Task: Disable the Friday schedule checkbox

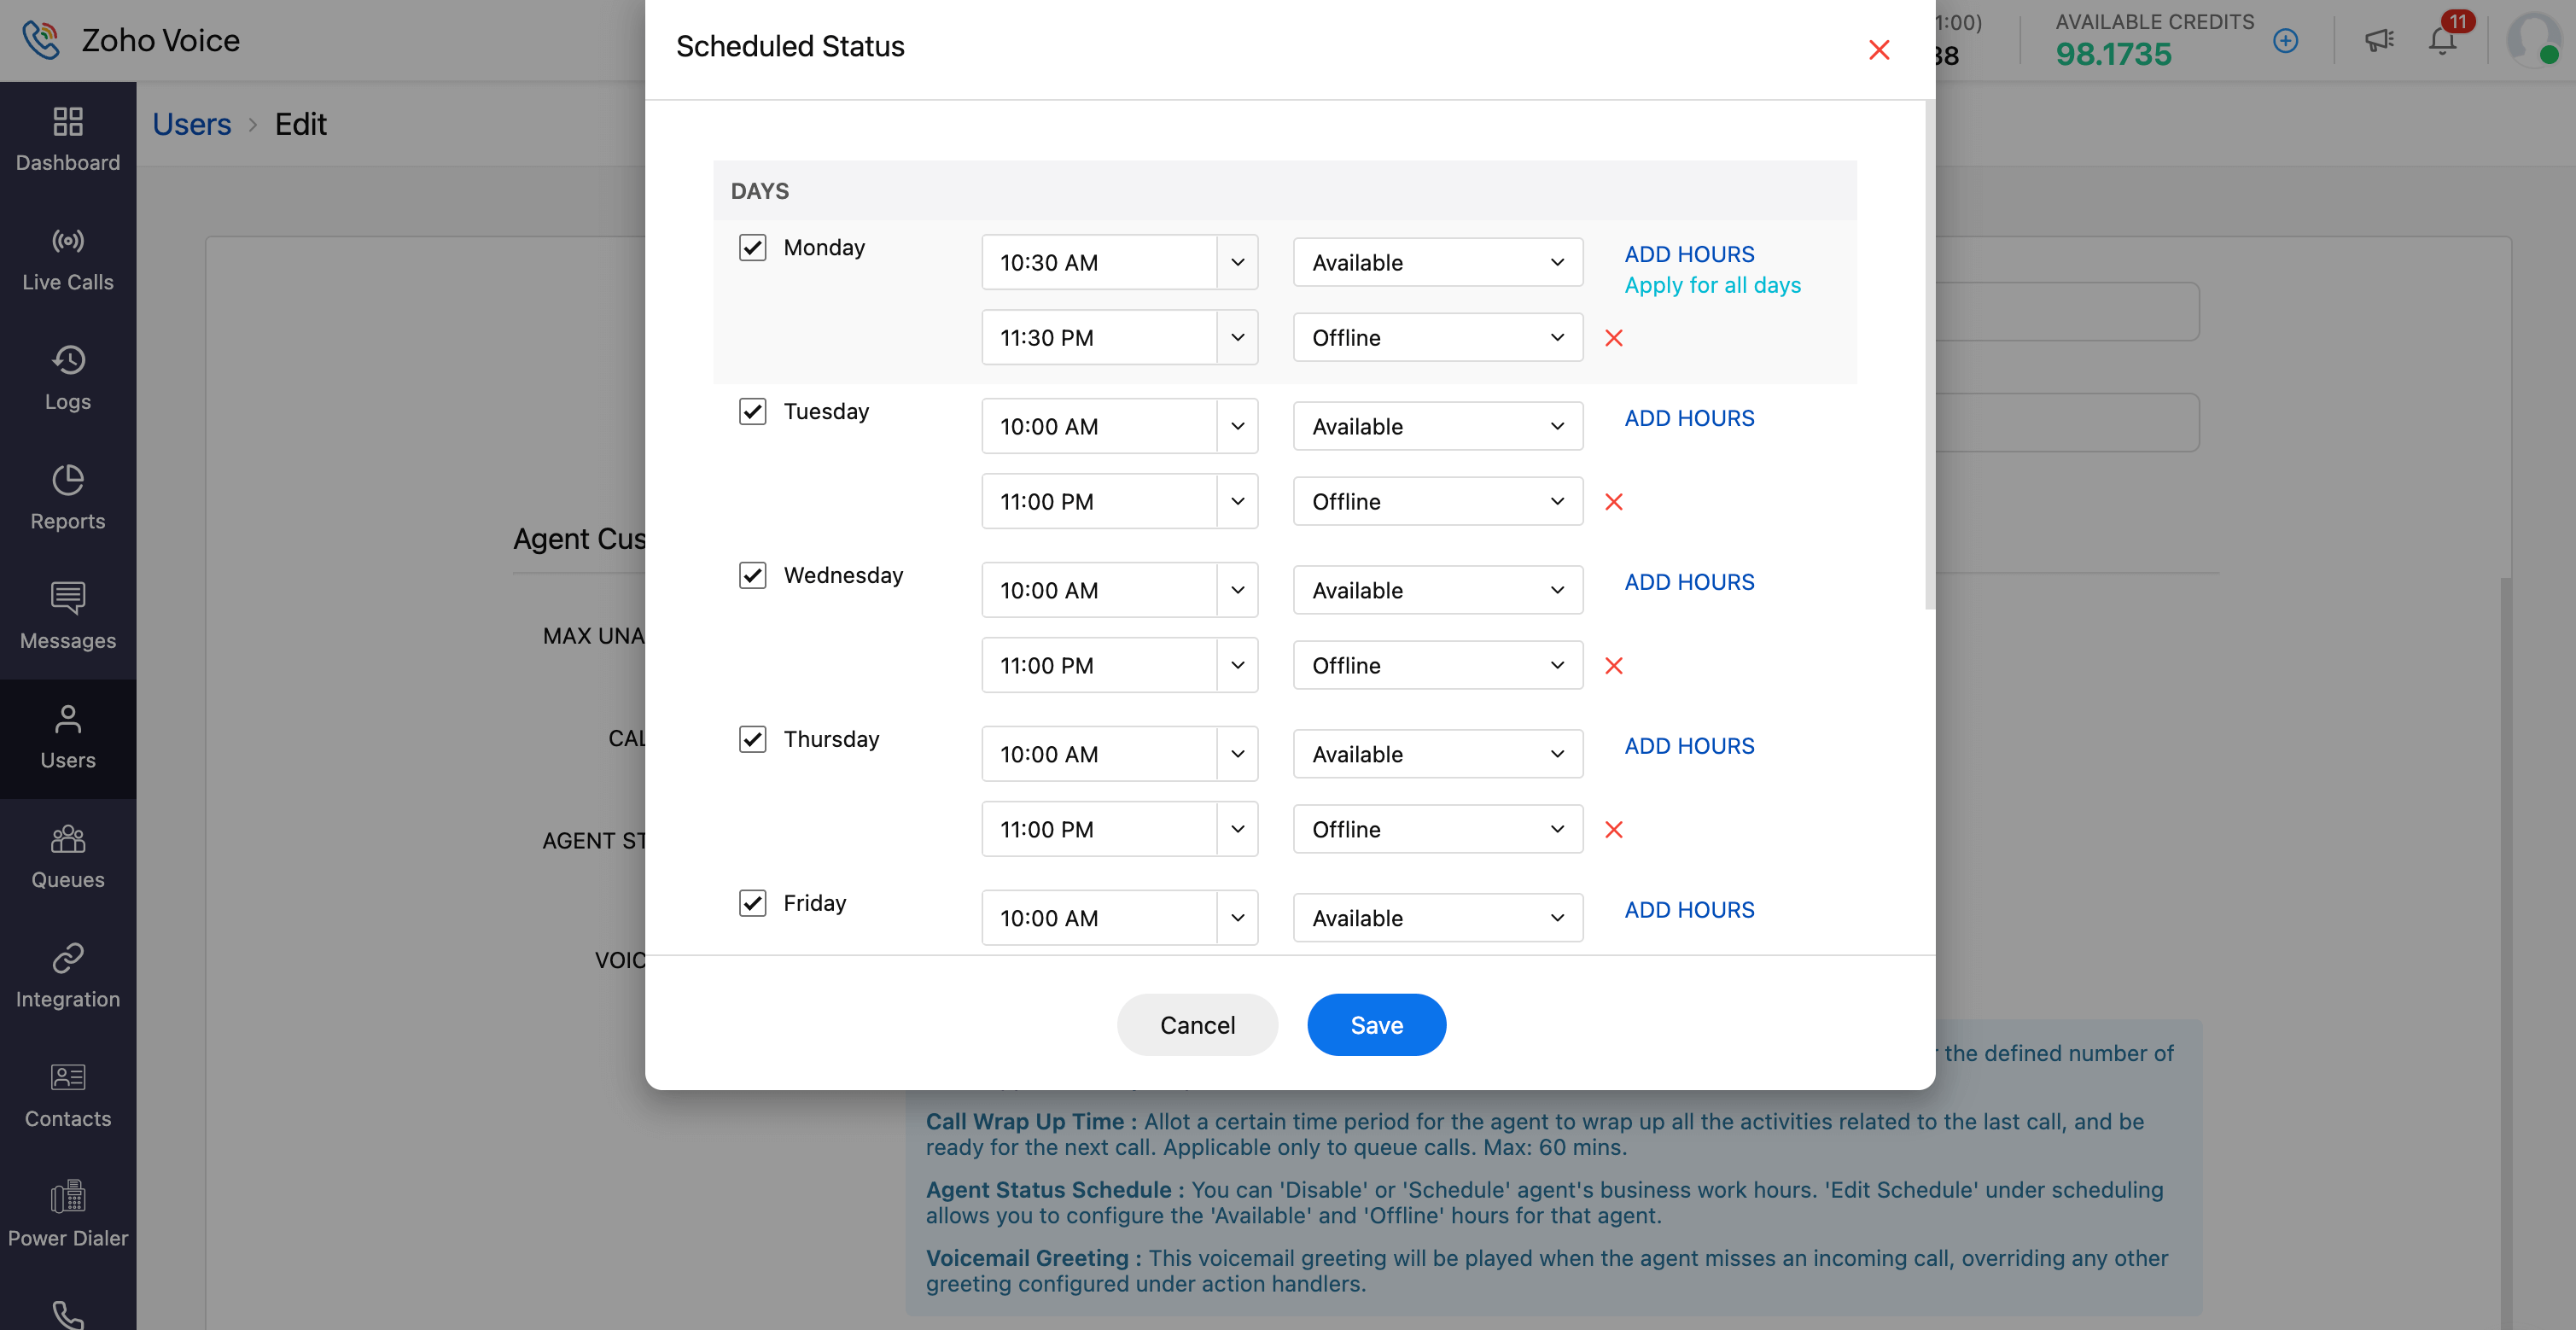Action: 752,904
